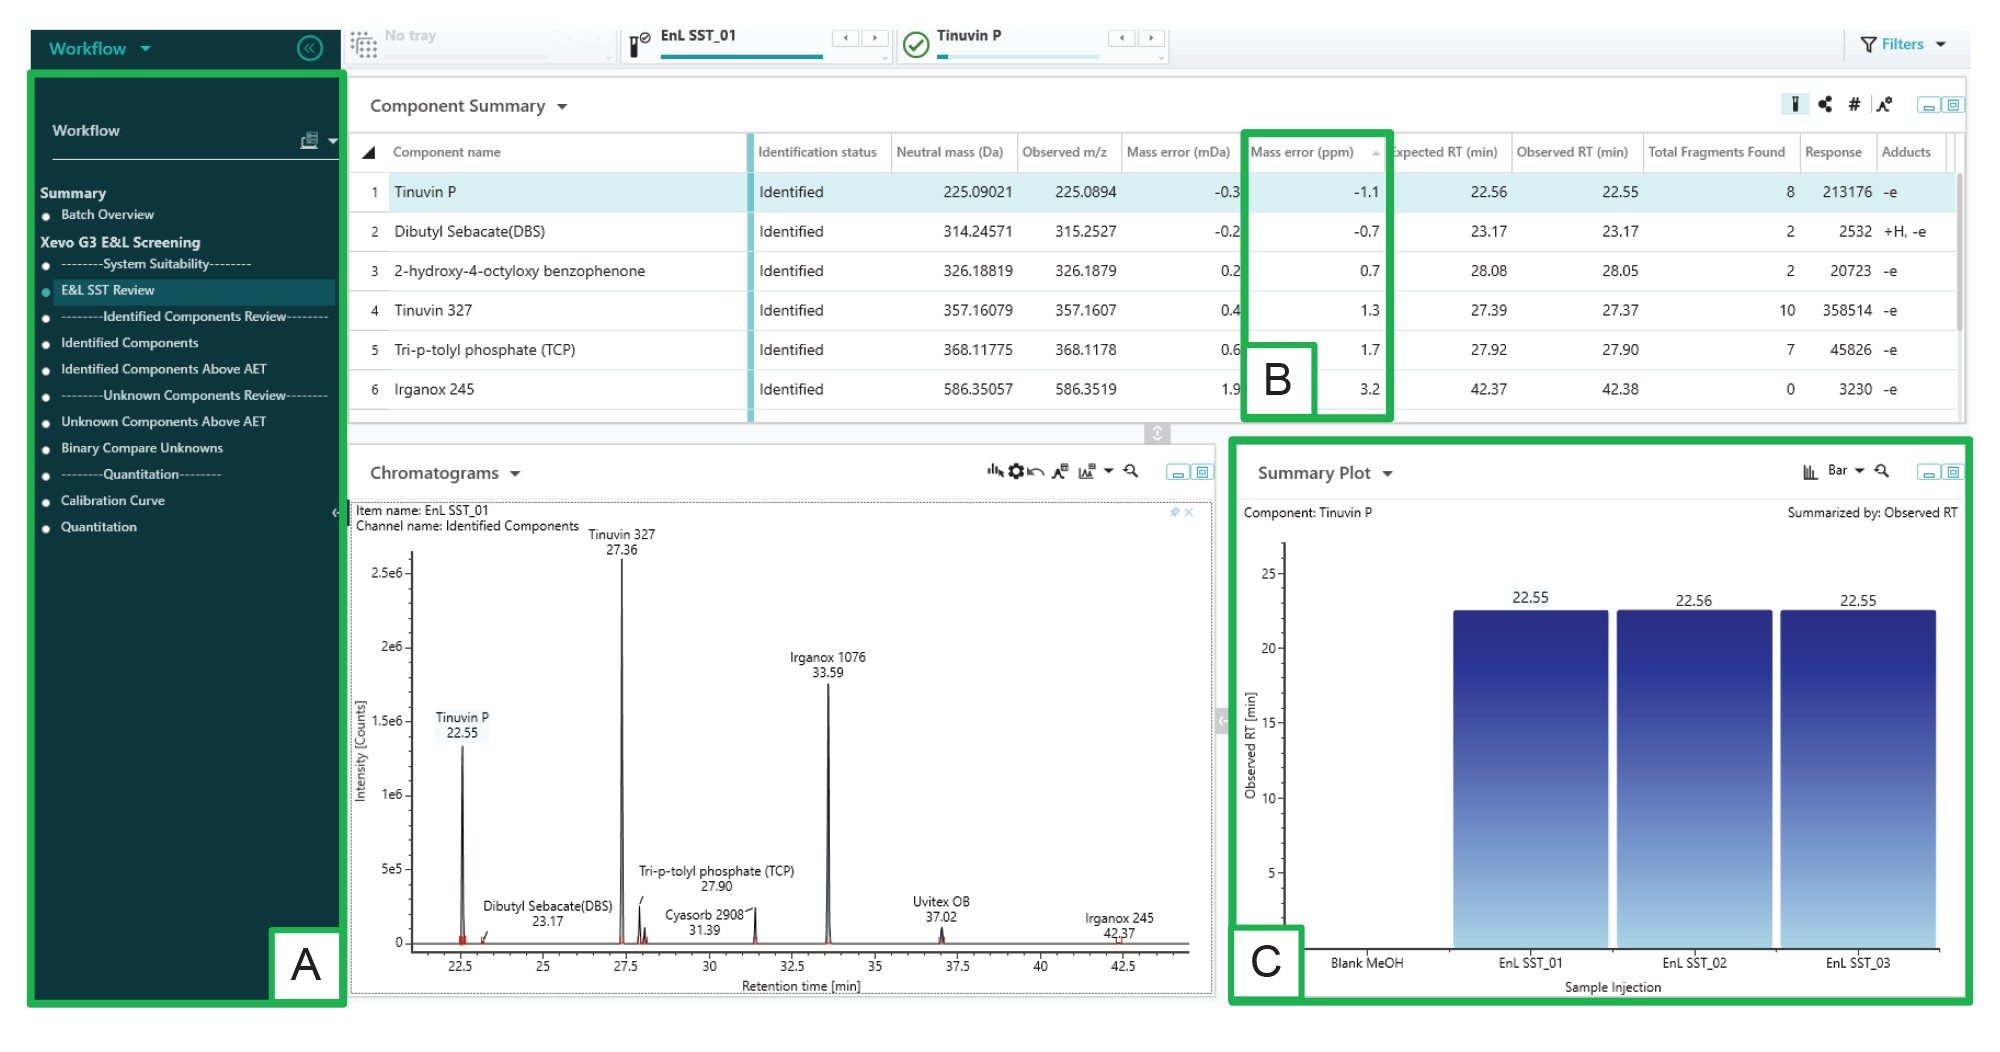2000x1052 pixels.
Task: Select the Irganox 245 row
Action: (x=1152, y=389)
